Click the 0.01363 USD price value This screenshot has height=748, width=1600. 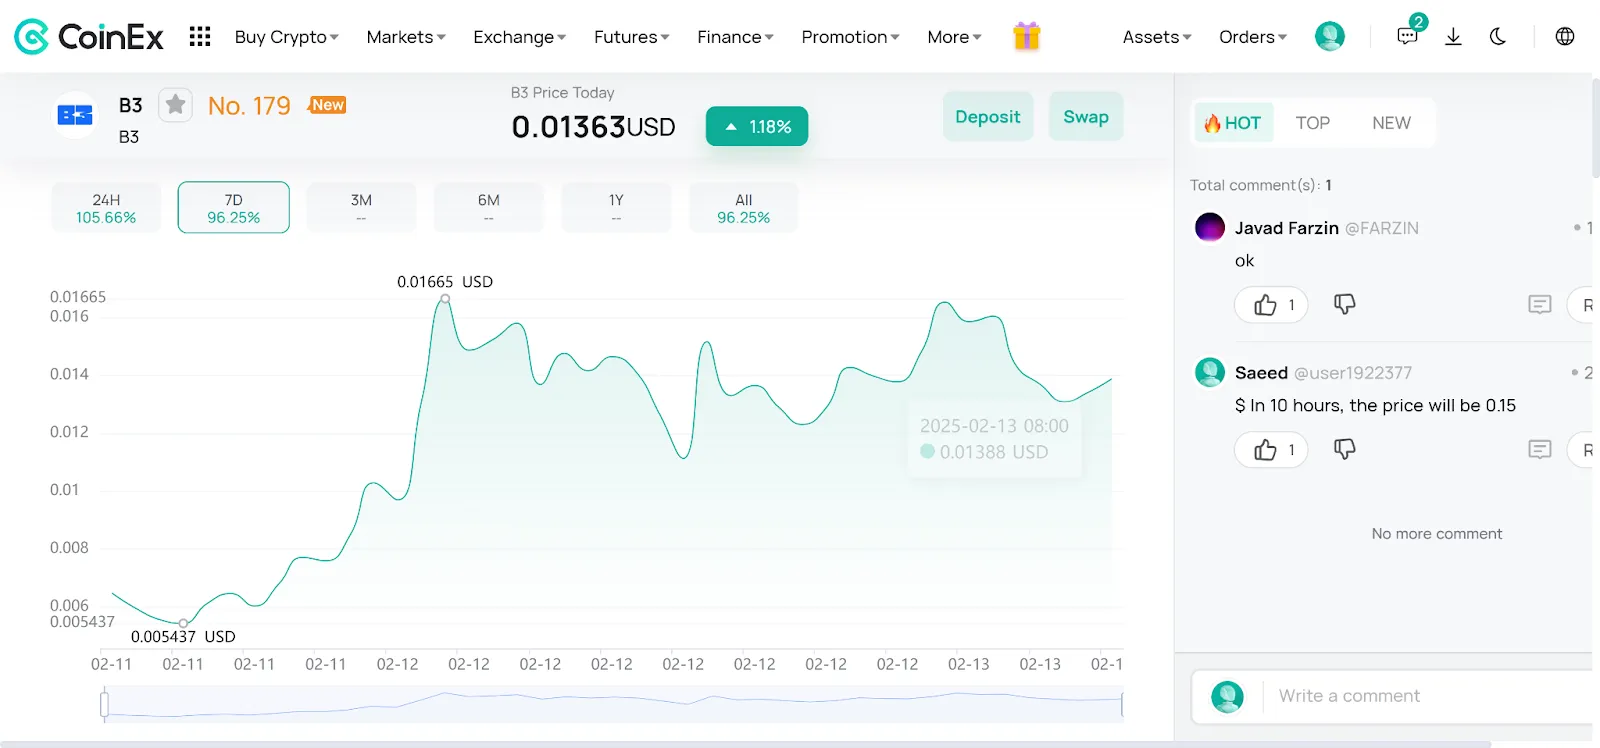point(593,127)
